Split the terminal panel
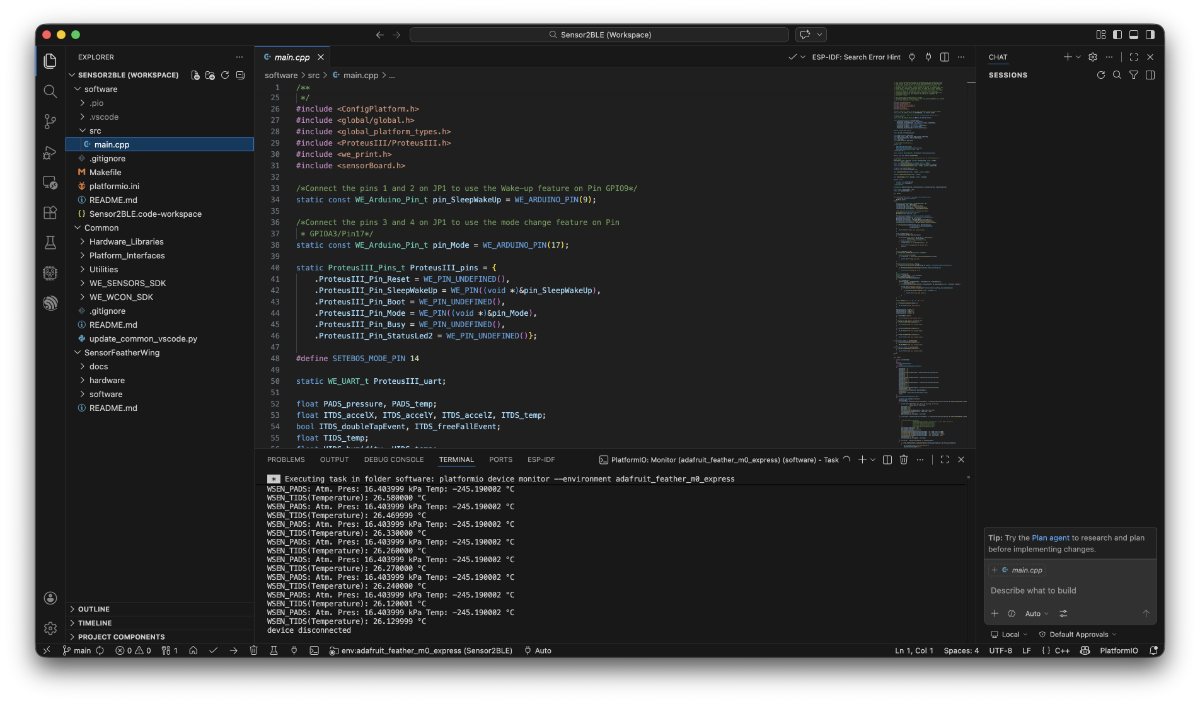Screen dimensions: 1200x704 coord(887,460)
